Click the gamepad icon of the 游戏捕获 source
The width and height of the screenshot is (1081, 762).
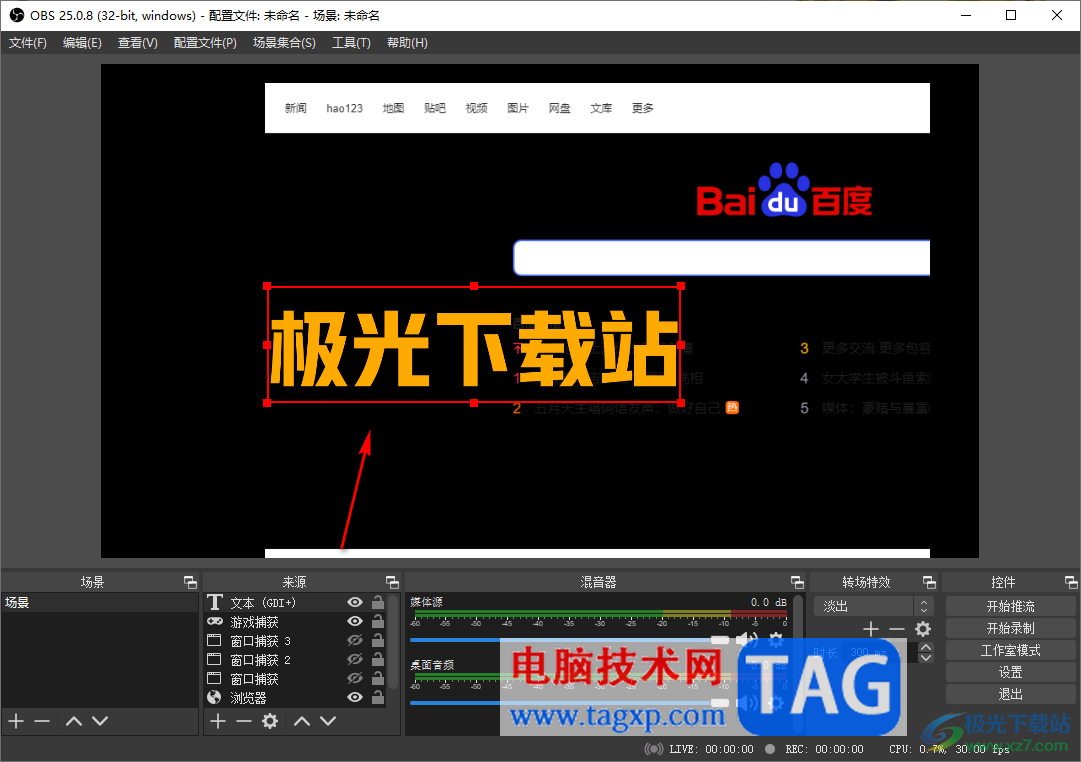tap(215, 621)
